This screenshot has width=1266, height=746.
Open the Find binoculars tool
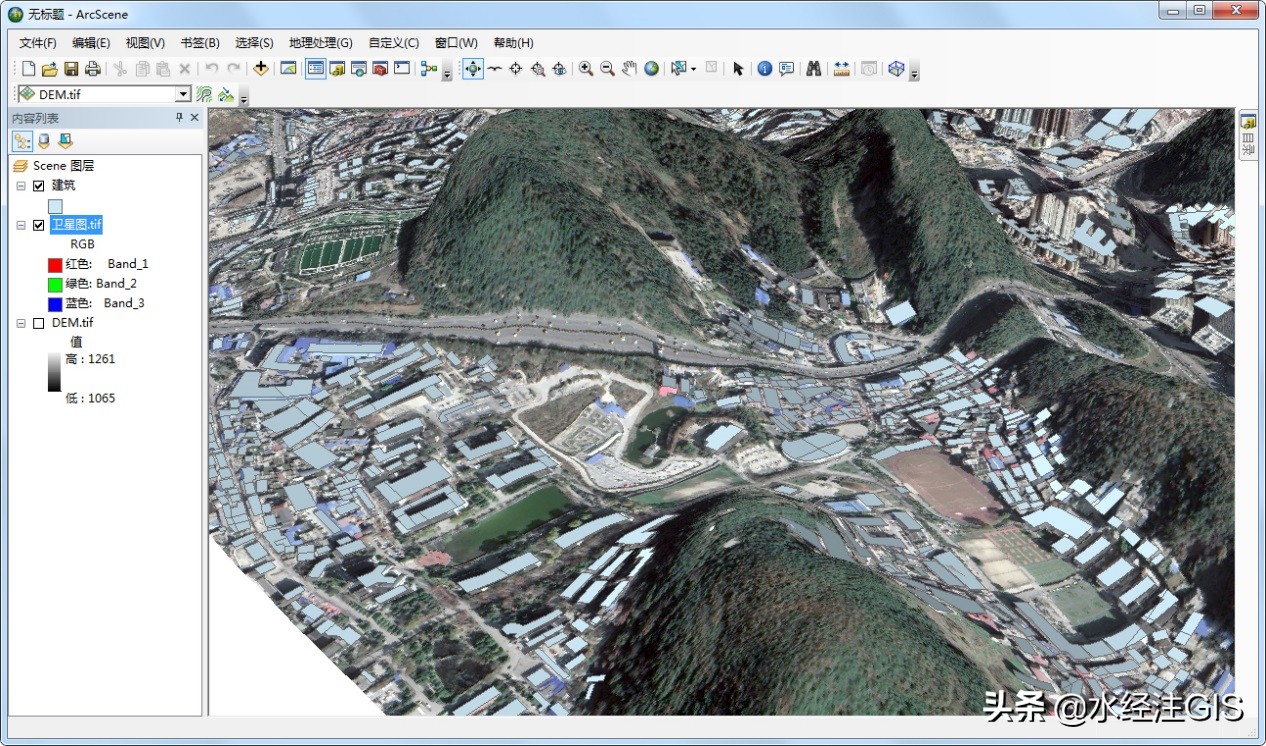[814, 69]
